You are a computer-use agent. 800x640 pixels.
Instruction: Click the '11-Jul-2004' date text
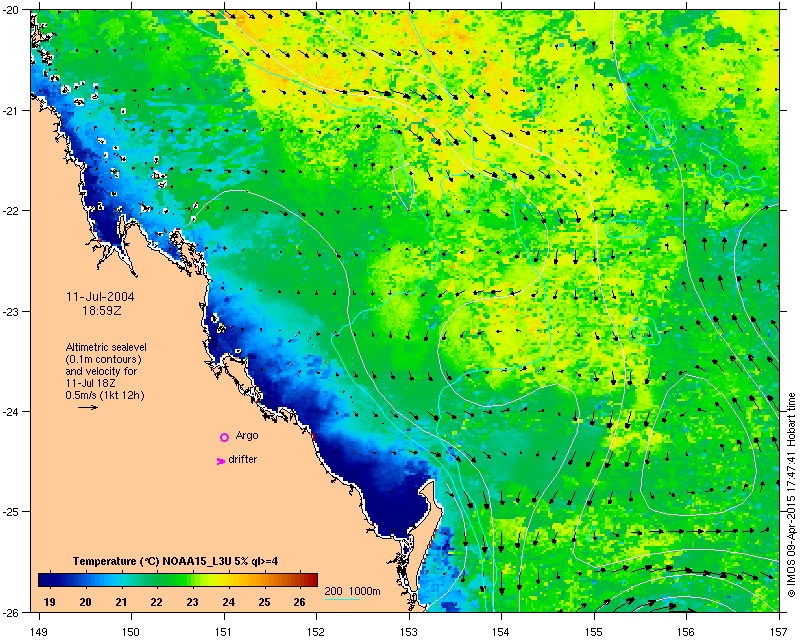pyautogui.click(x=101, y=297)
